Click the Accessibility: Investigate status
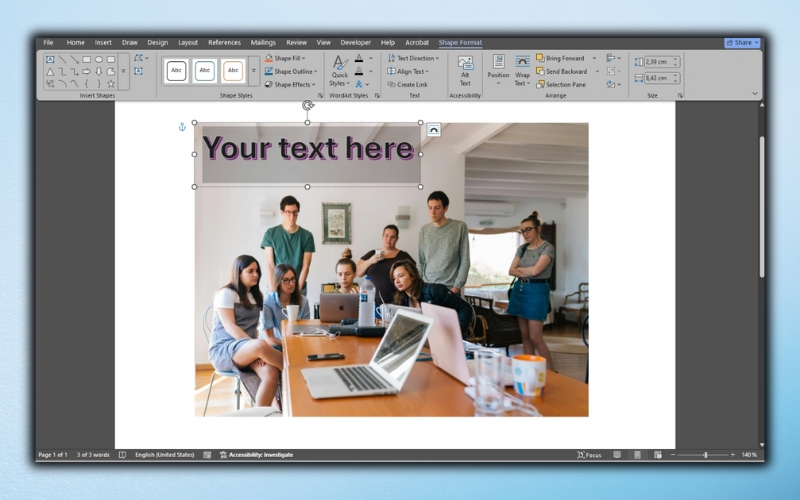Image resolution: width=800 pixels, height=500 pixels. tap(257, 455)
